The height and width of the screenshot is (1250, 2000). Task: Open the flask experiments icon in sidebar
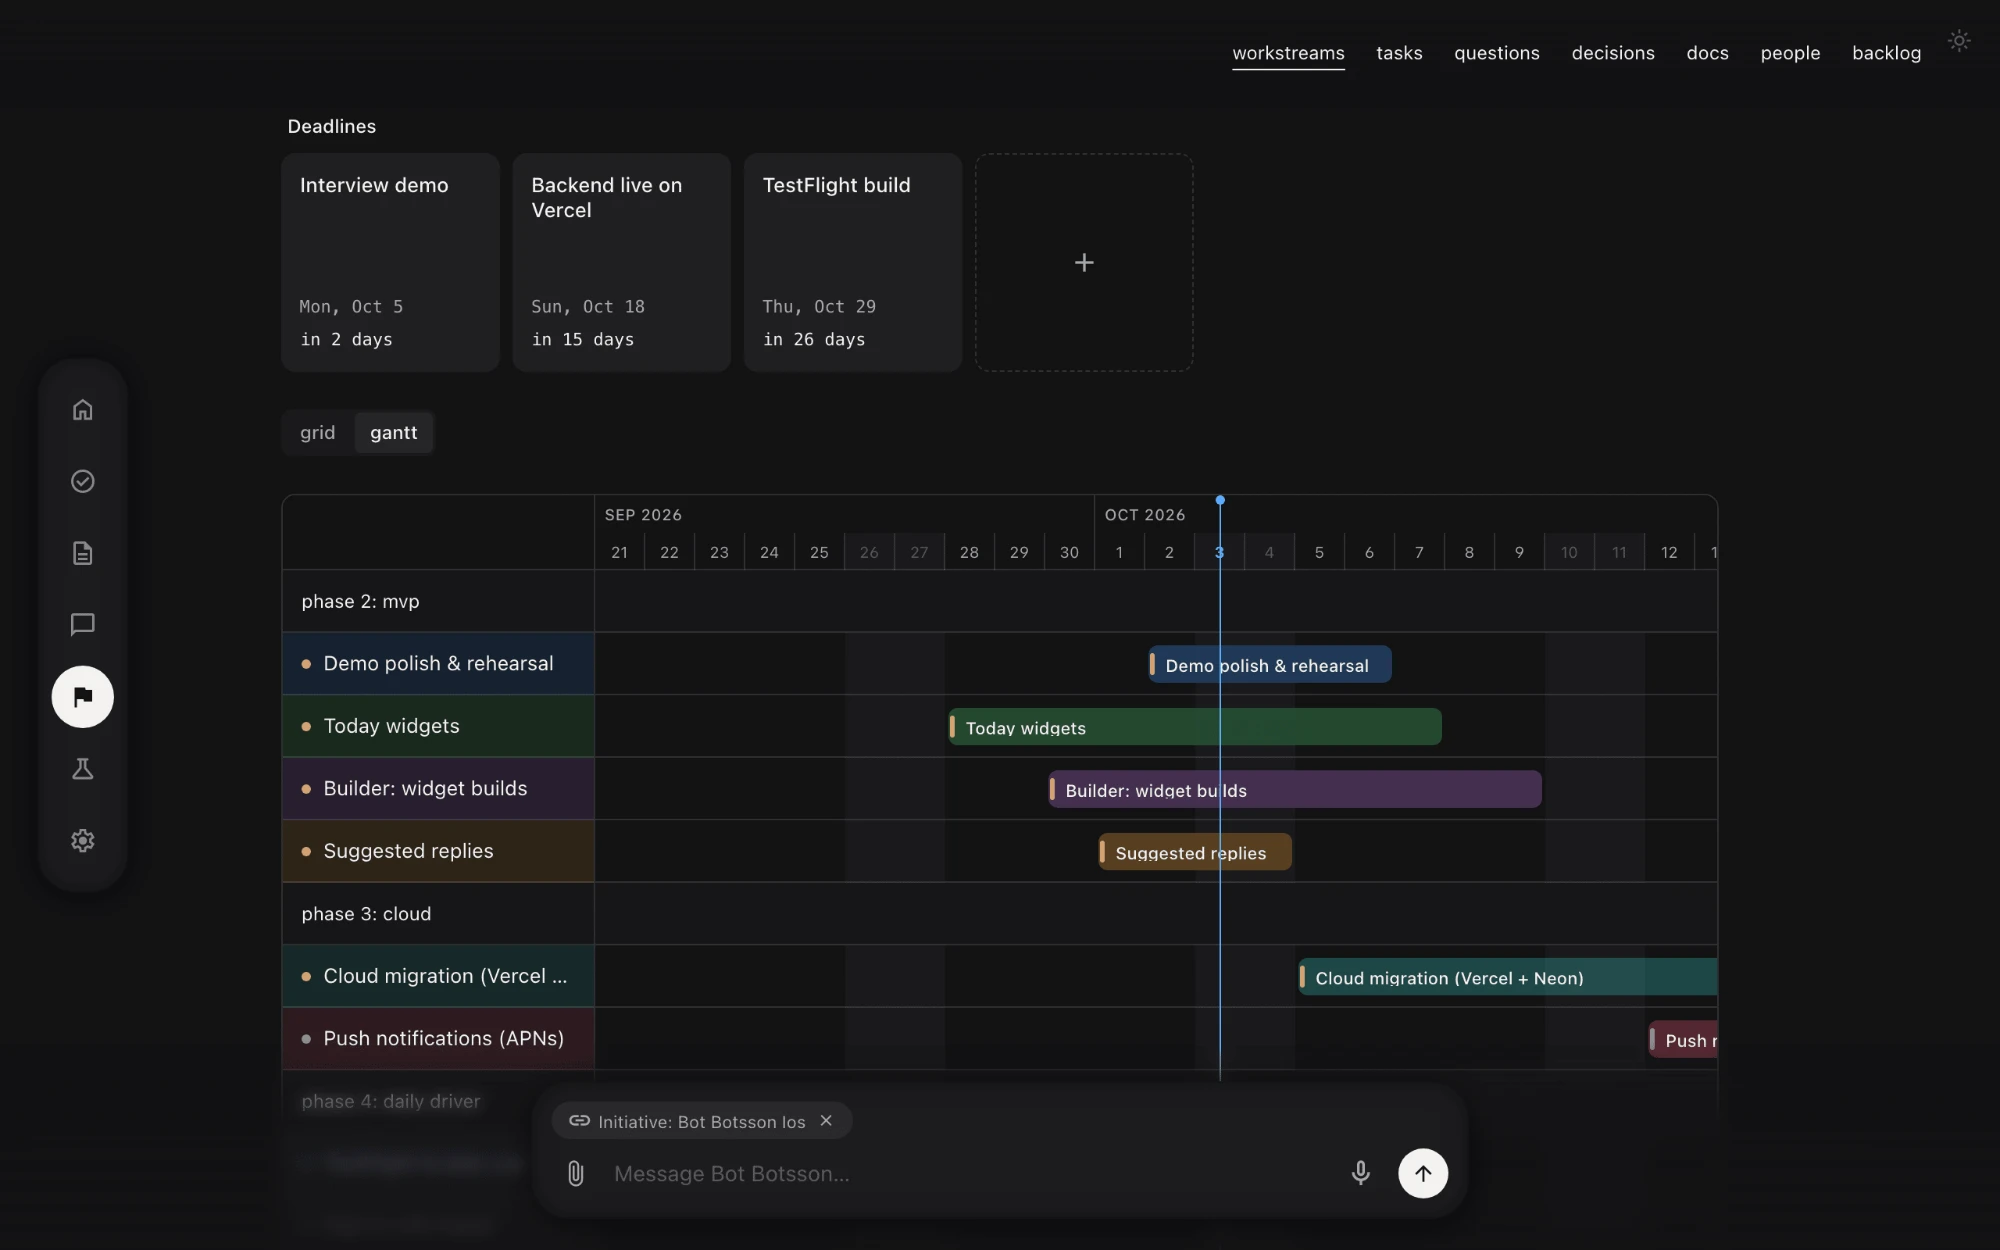(83, 769)
